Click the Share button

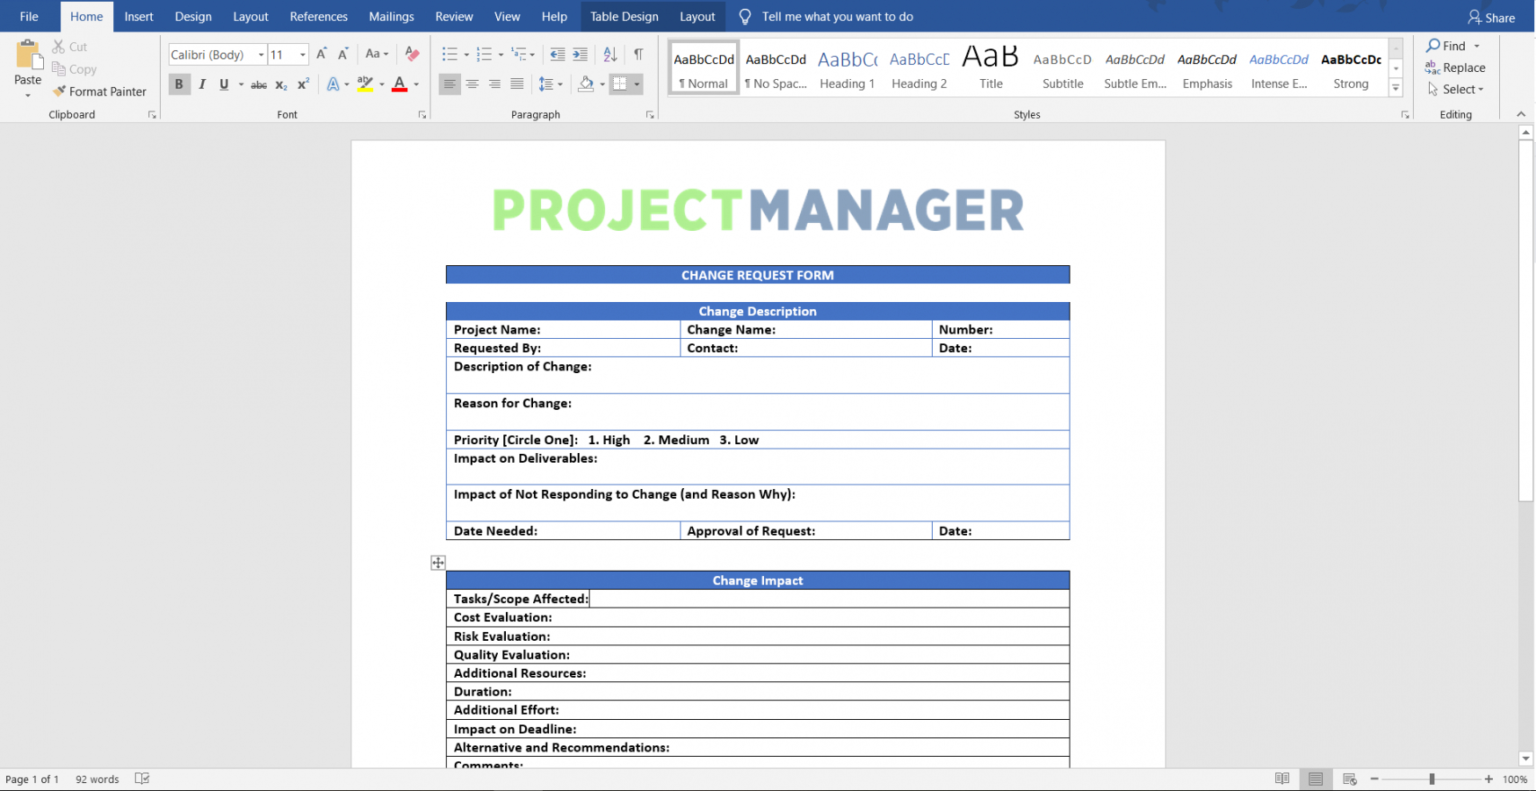pyautogui.click(x=1491, y=16)
